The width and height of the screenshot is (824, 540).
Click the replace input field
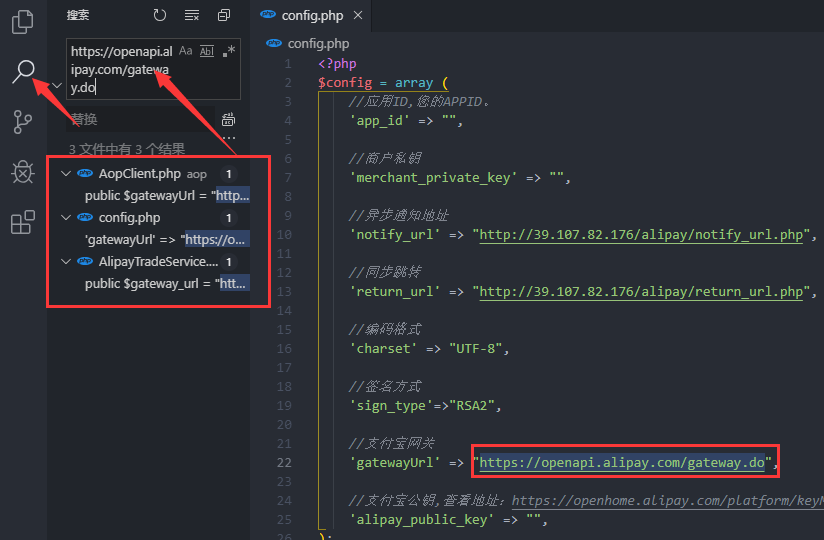coord(141,119)
